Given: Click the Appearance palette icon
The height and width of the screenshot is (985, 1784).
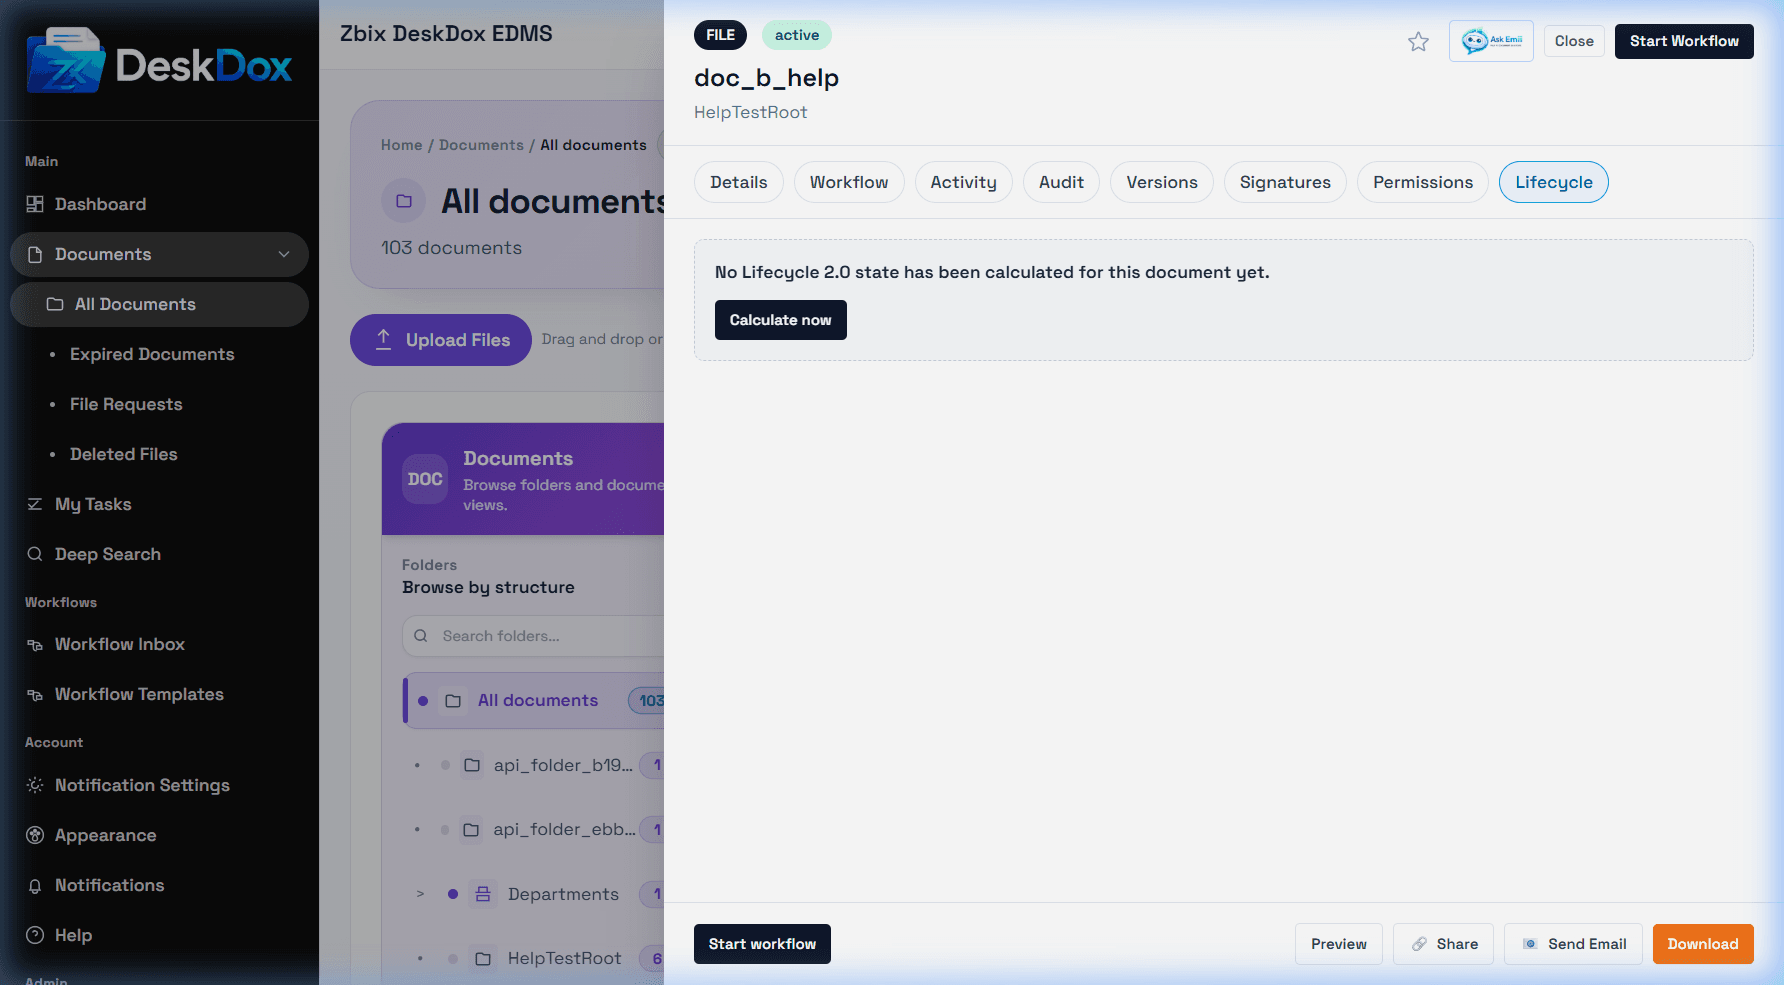Looking at the screenshot, I should pos(35,835).
